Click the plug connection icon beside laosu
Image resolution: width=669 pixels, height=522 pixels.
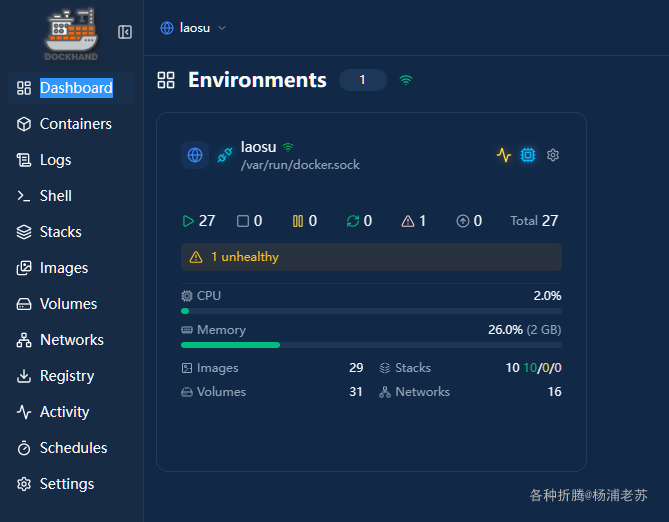pyautogui.click(x=224, y=156)
